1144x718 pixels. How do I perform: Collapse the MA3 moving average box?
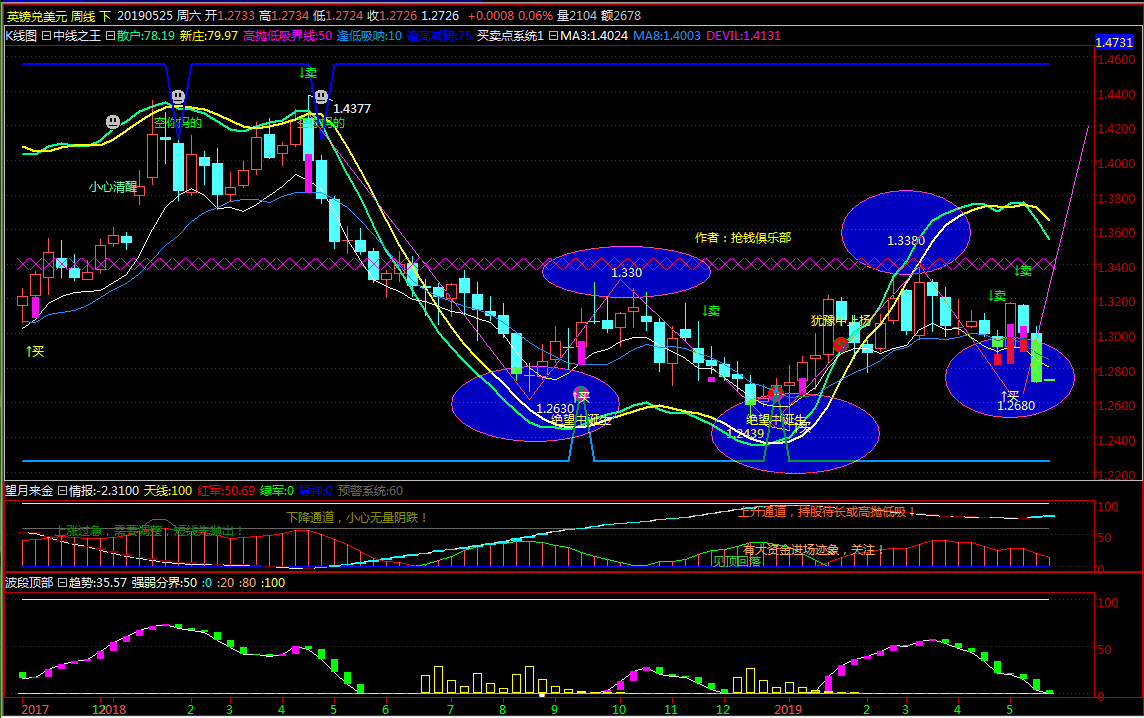pos(554,36)
